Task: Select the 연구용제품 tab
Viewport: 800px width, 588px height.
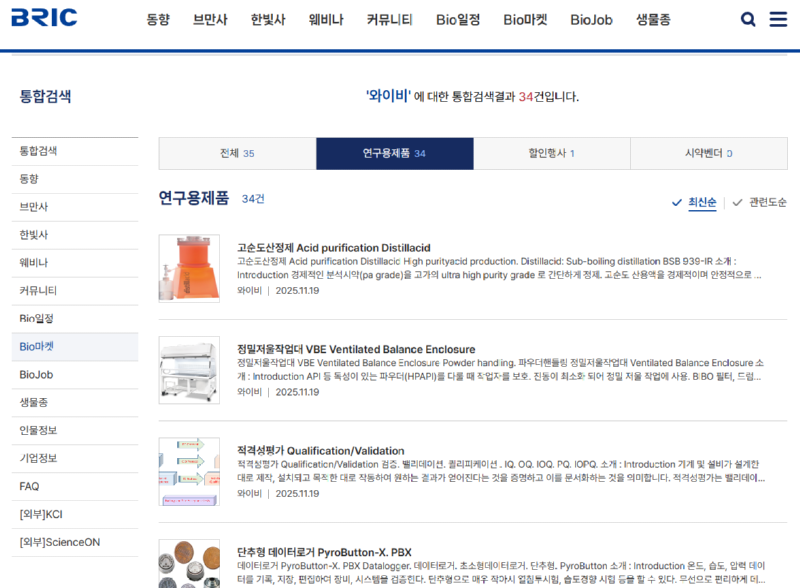Action: click(396, 154)
